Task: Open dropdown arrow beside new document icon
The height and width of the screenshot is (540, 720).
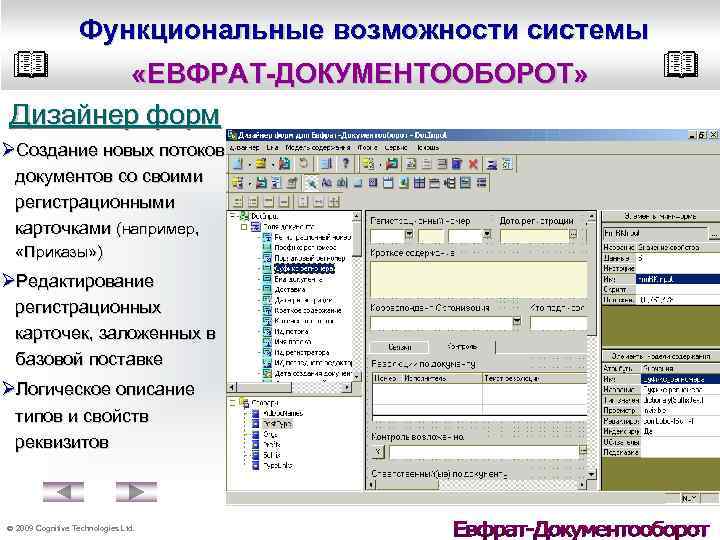Action: pyautogui.click(x=248, y=164)
